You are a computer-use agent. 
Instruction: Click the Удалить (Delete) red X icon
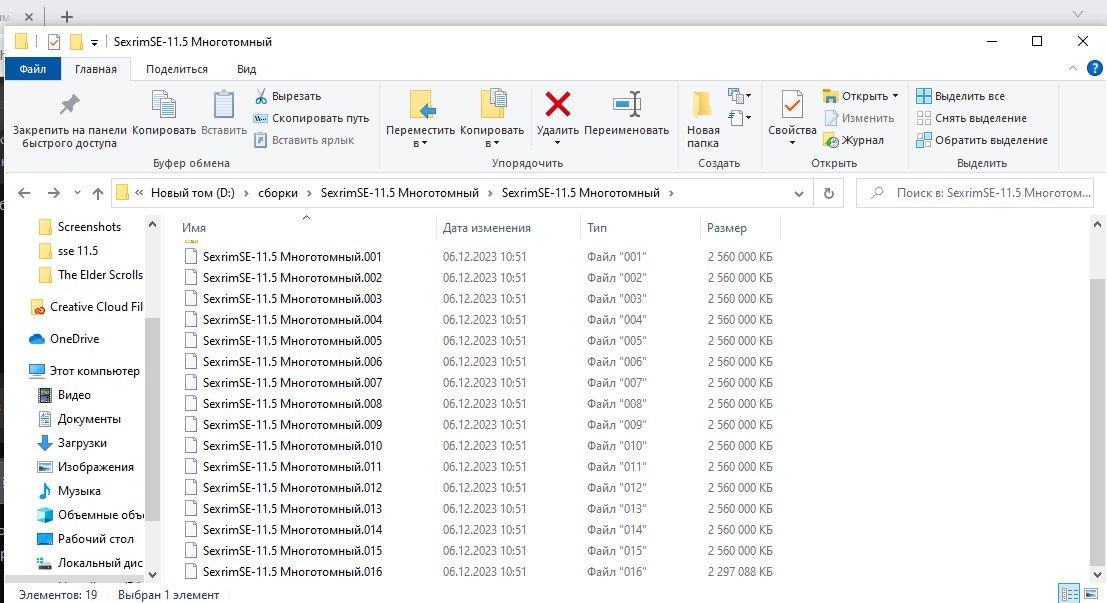[x=557, y=104]
